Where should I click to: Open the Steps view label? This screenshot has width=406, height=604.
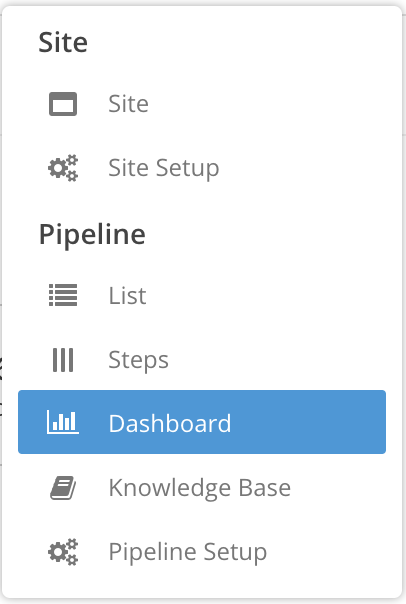(138, 361)
